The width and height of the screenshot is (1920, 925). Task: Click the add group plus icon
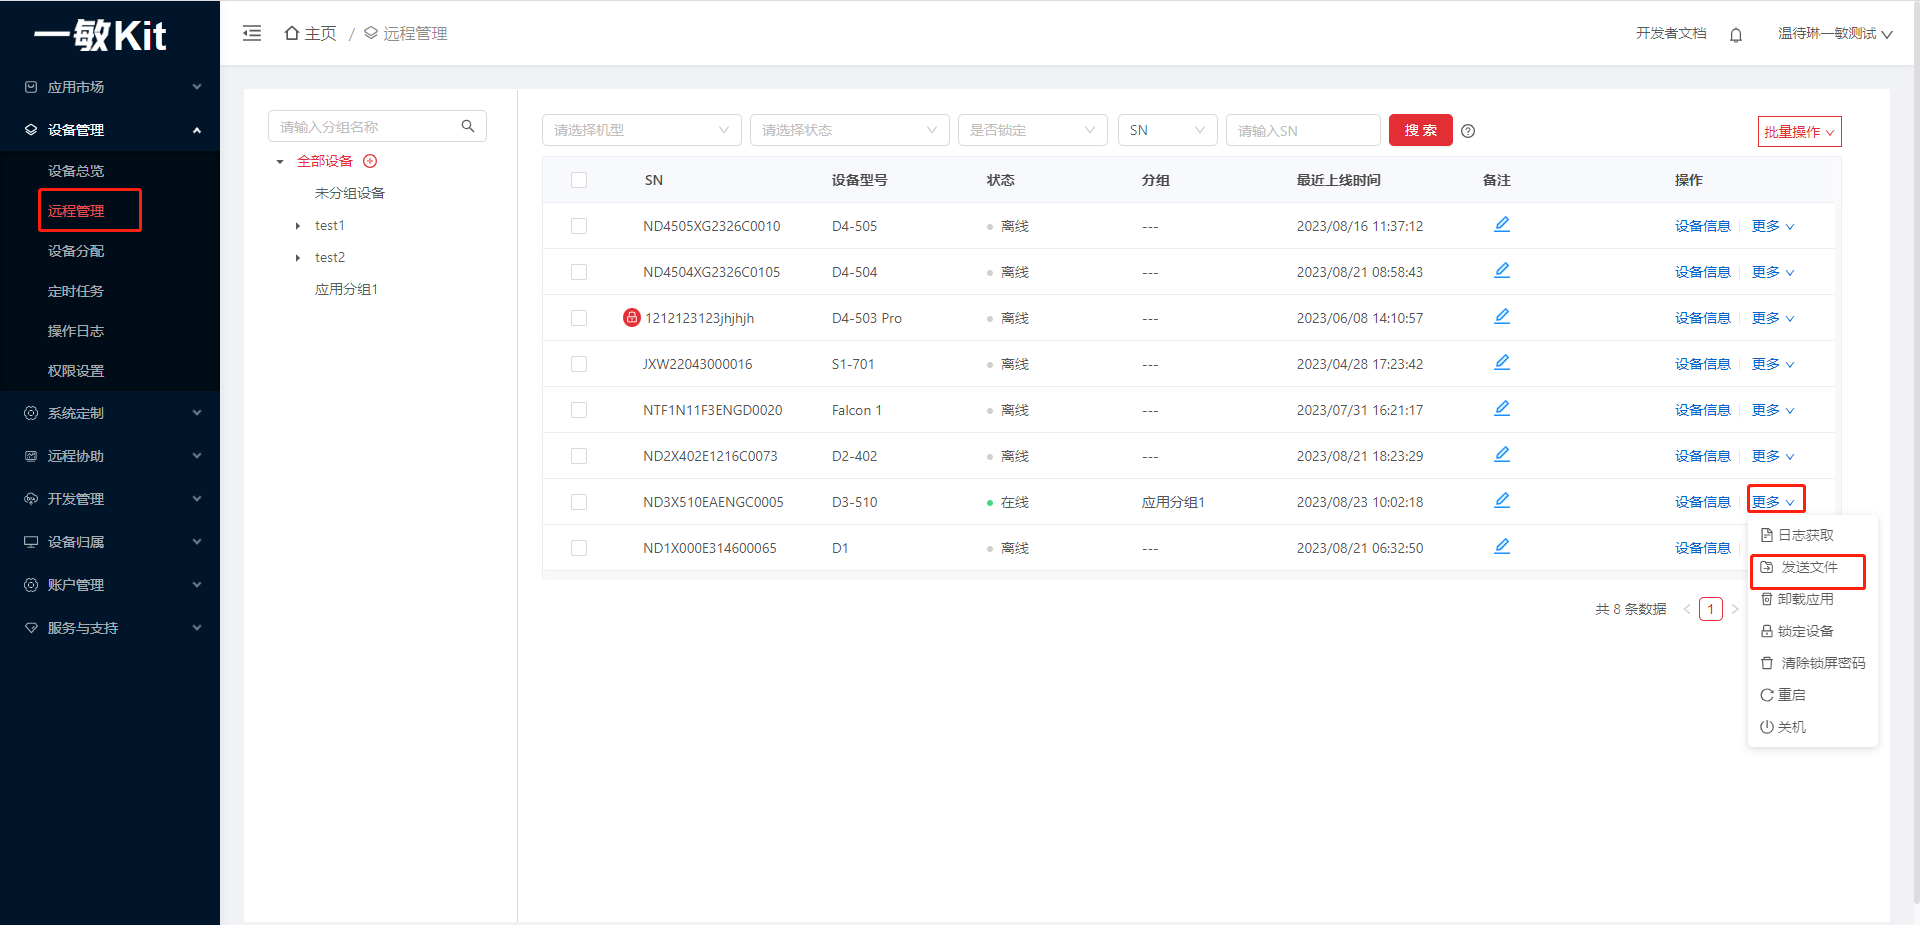pyautogui.click(x=370, y=161)
